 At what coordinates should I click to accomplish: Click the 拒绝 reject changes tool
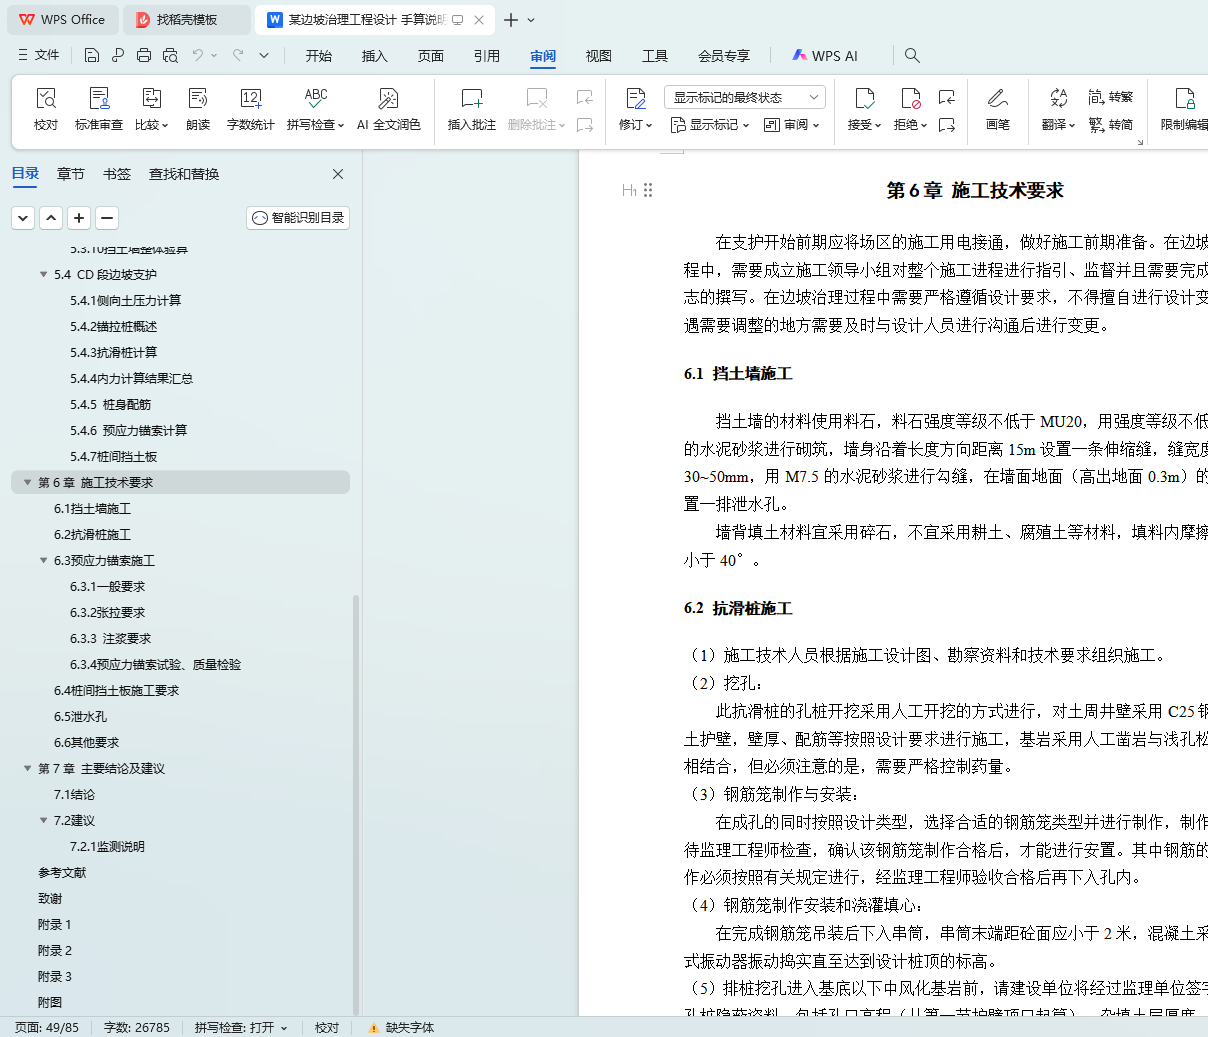point(911,109)
